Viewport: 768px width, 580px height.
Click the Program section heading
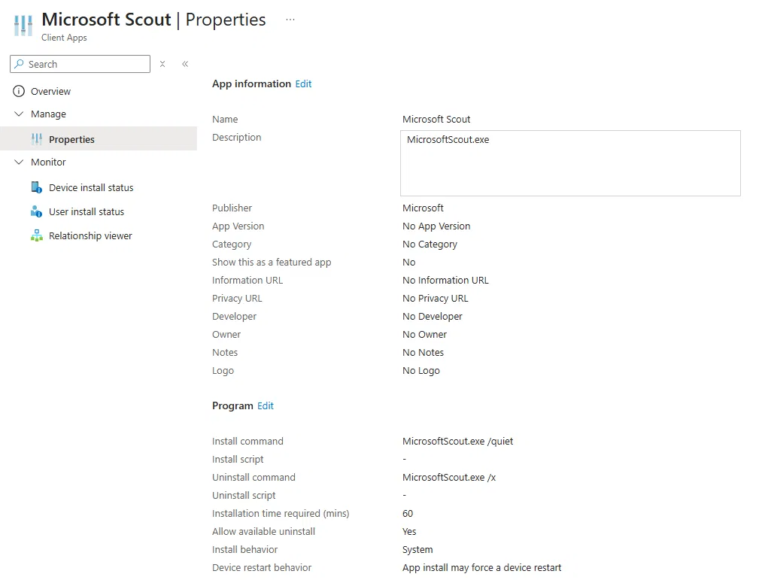tap(232, 406)
